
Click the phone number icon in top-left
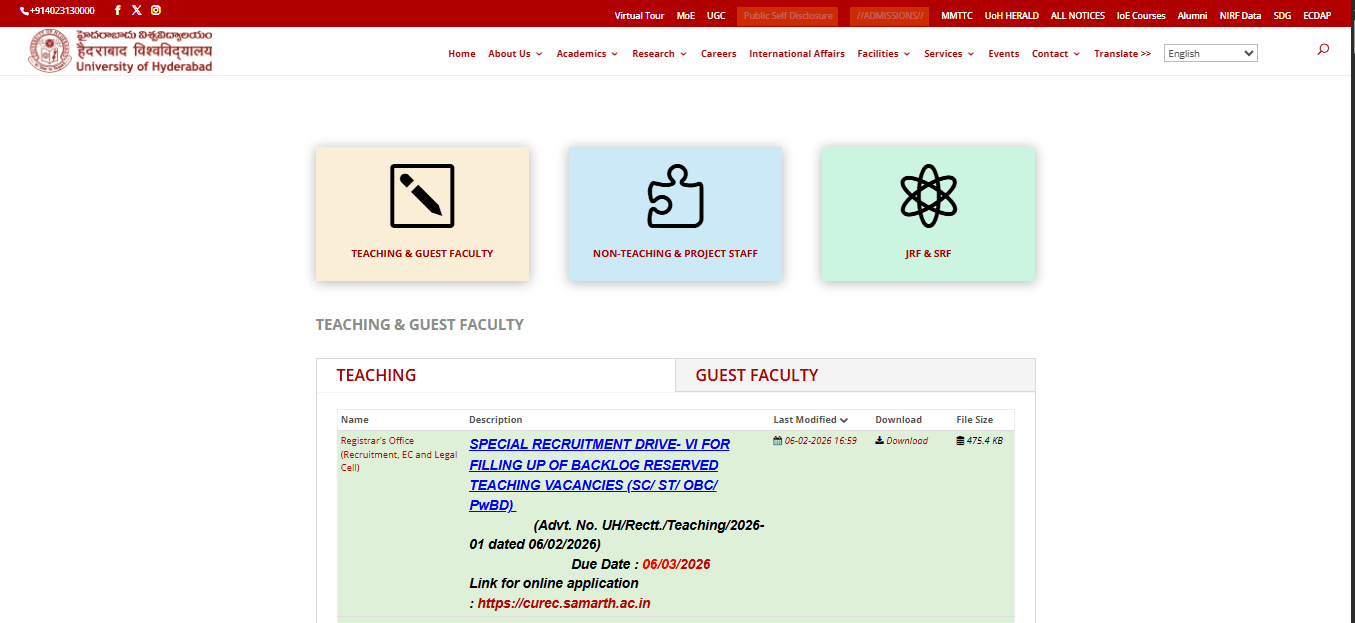click(25, 10)
